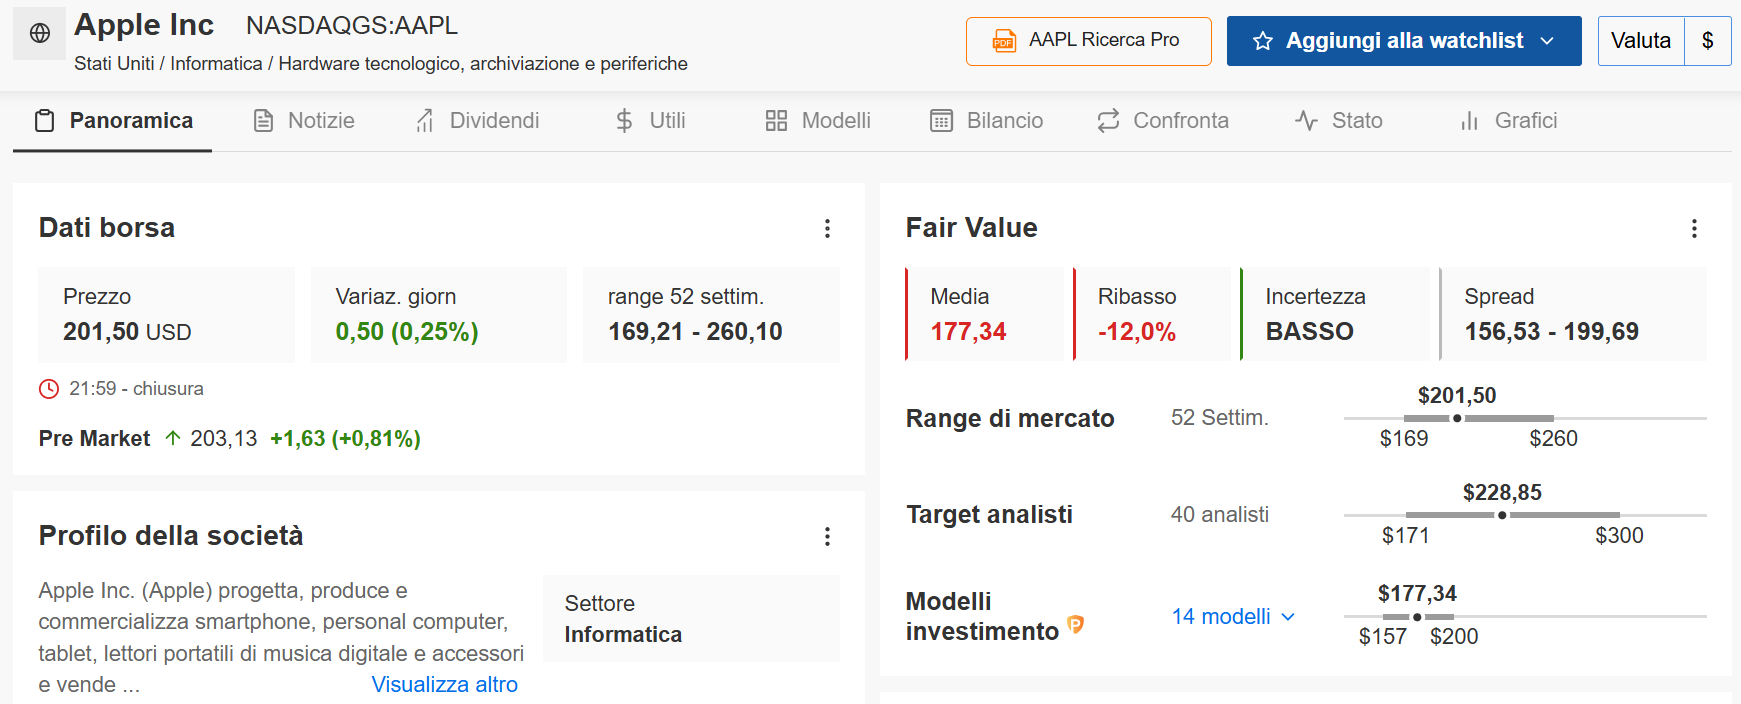Click the Settore Informatica box
The image size is (1741, 704).
click(x=691, y=618)
